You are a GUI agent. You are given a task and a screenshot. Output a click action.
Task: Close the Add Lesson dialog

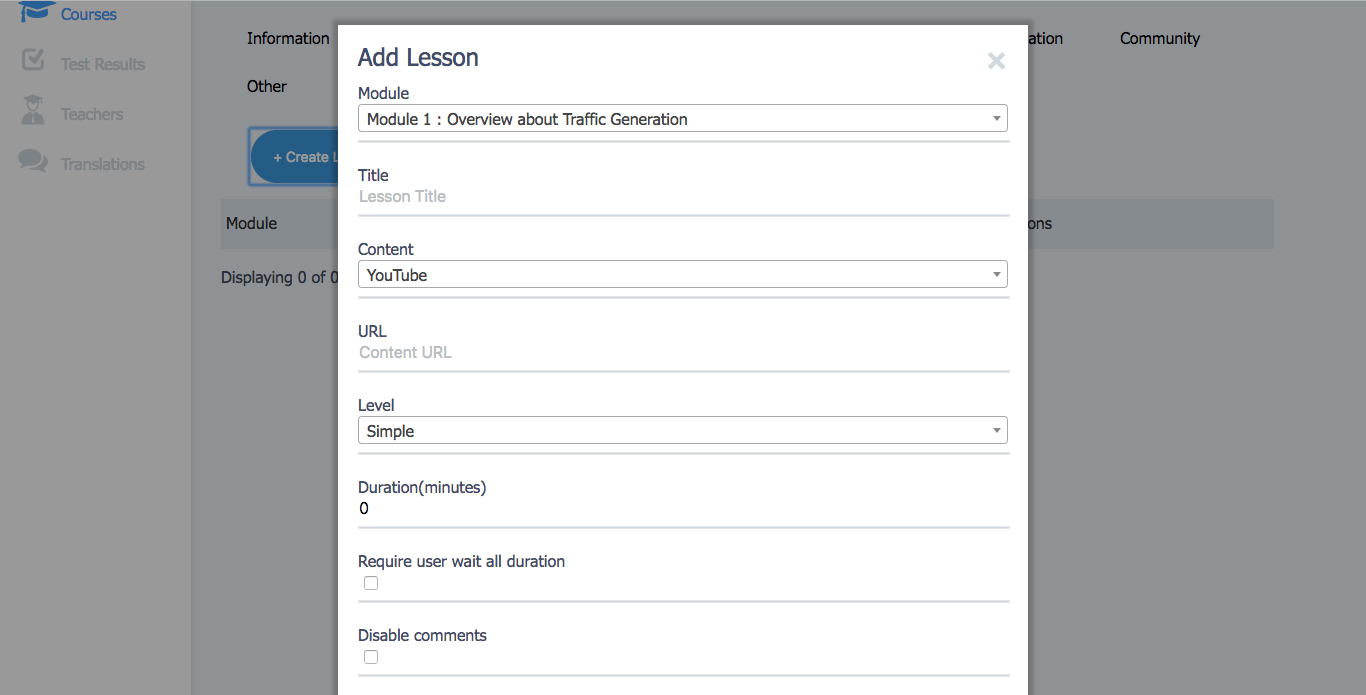pyautogui.click(x=996, y=61)
